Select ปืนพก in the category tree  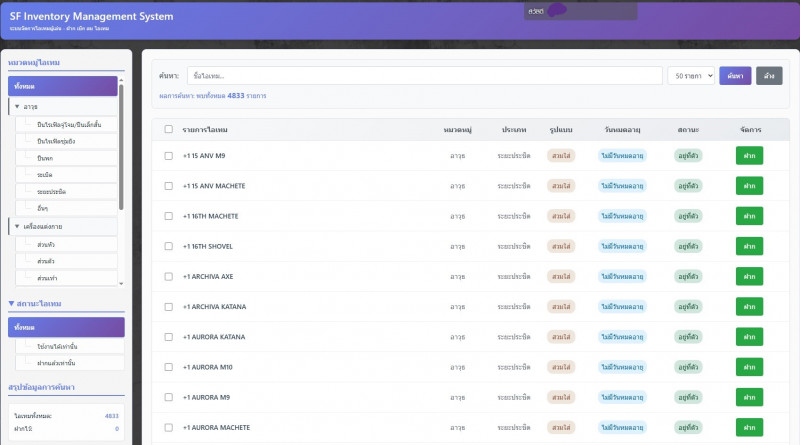tap(45, 158)
